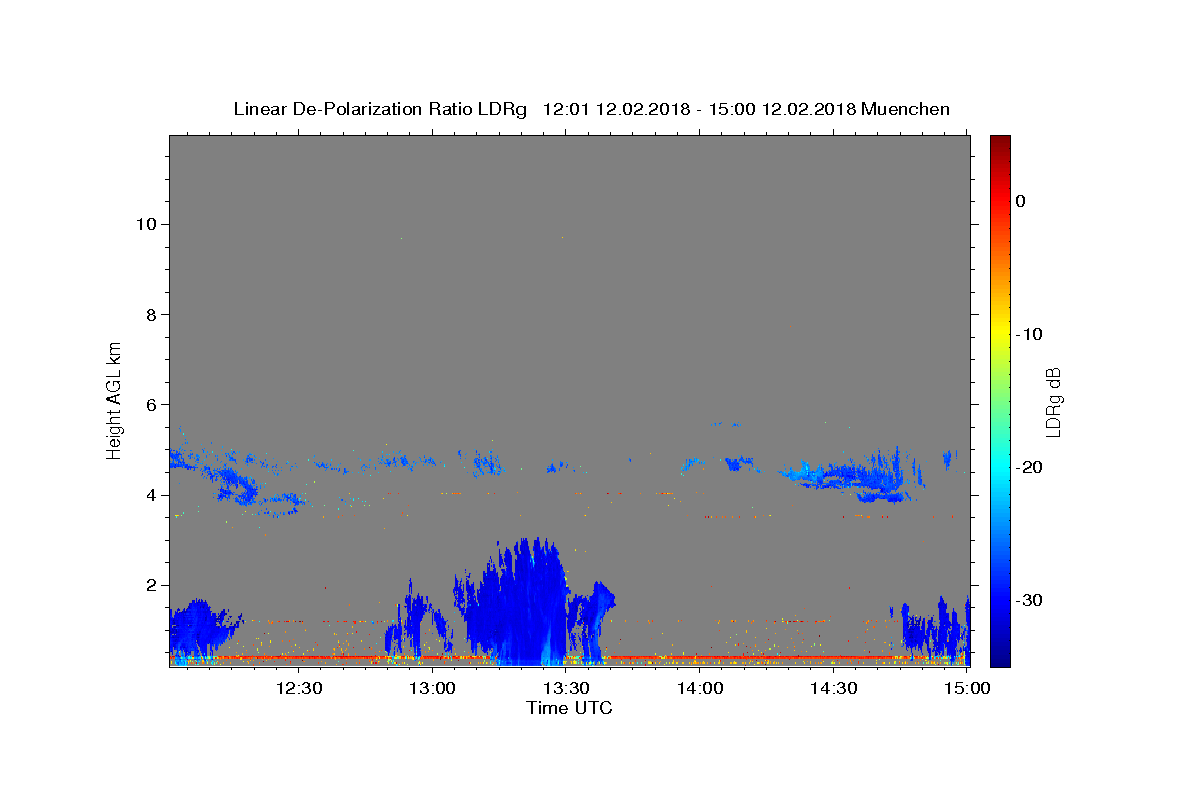Click the plot title 'Linear De-Polarization Ratio LDRg'
This screenshot has height=800, width=1200.
pyautogui.click(x=380, y=109)
